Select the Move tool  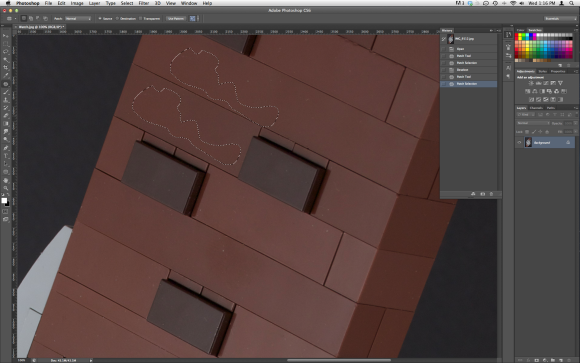click(x=6, y=36)
